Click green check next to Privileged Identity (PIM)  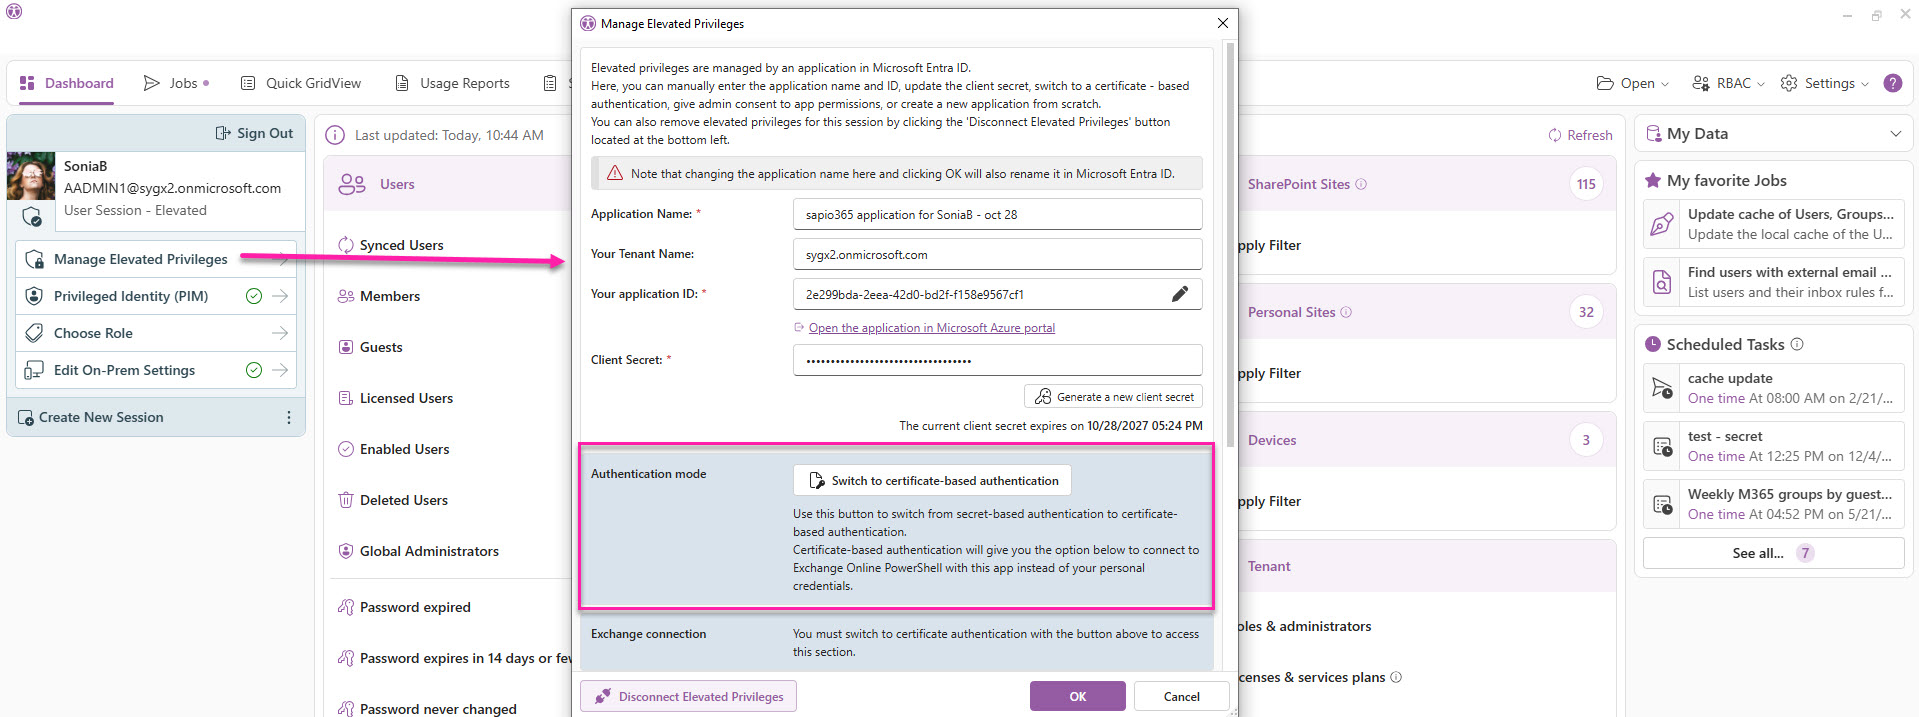254,296
